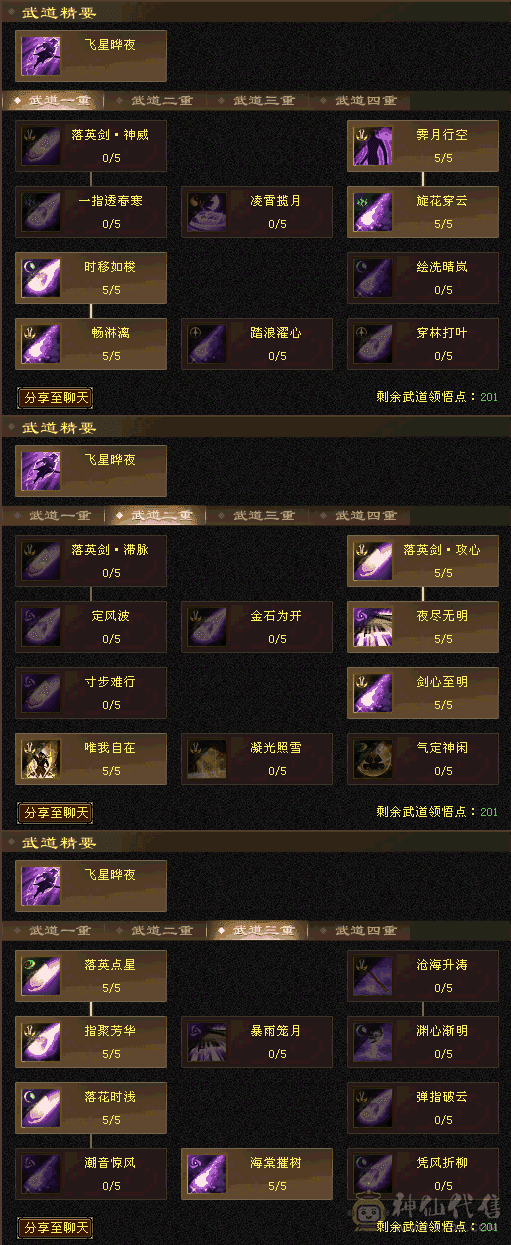Select the 时移如梭 skill icon

pyautogui.click(x=40, y=277)
